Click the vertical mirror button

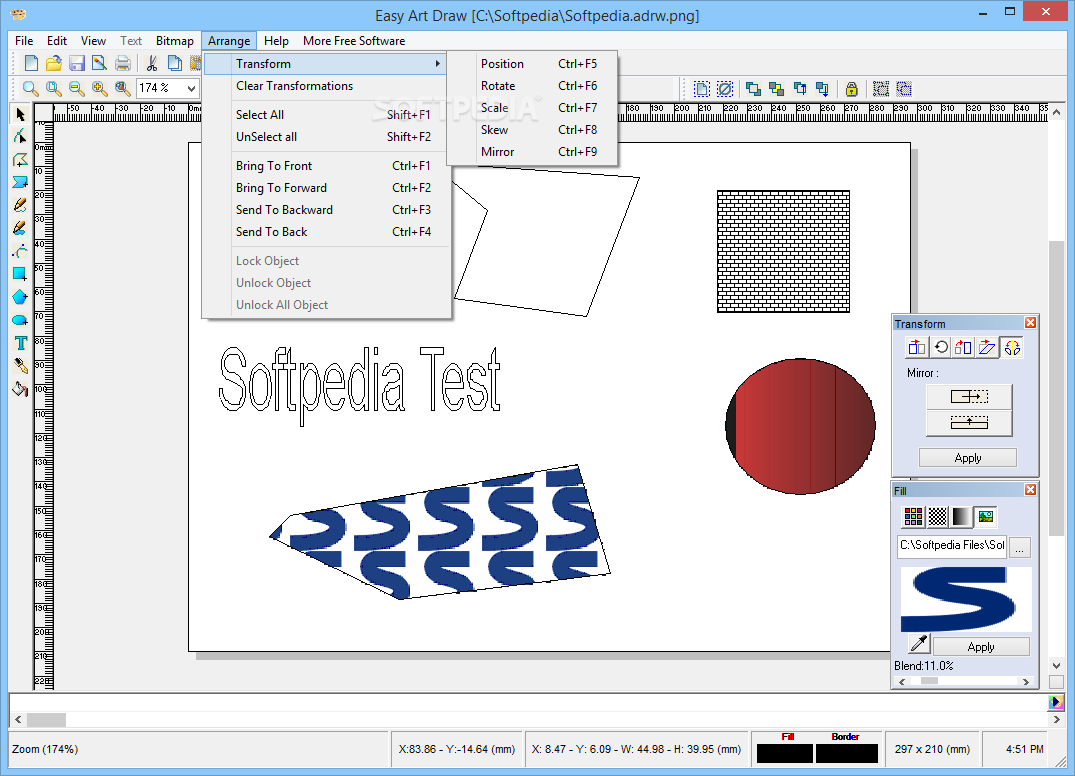coord(969,423)
